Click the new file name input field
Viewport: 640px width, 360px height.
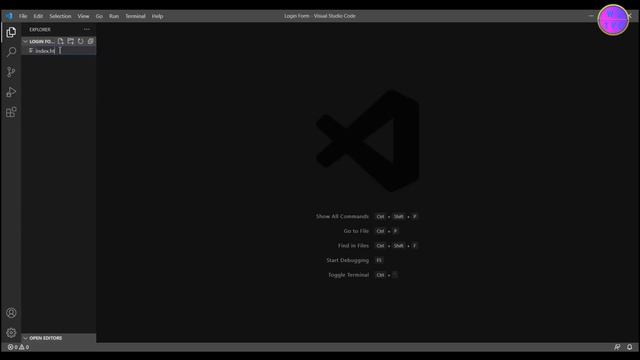(x=64, y=51)
